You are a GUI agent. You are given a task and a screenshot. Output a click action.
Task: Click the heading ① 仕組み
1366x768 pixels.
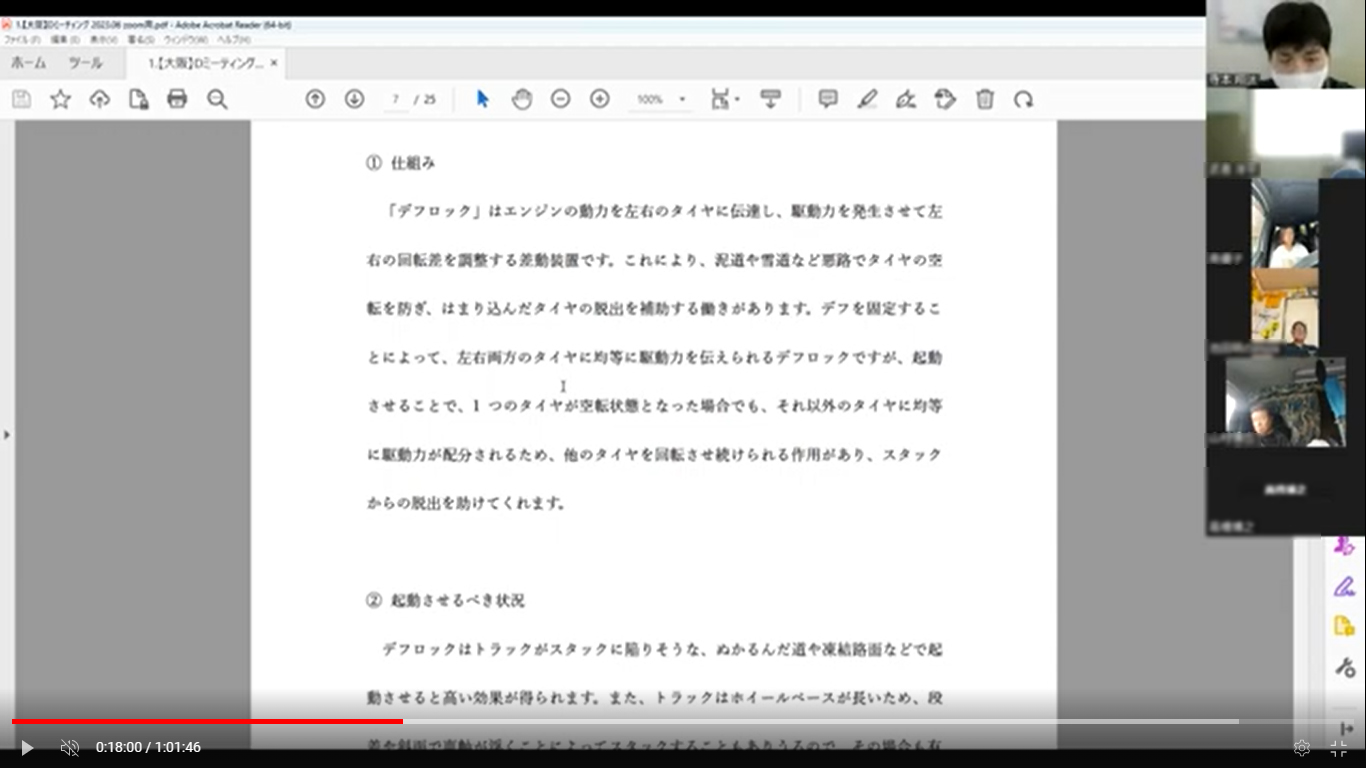pyautogui.click(x=400, y=162)
